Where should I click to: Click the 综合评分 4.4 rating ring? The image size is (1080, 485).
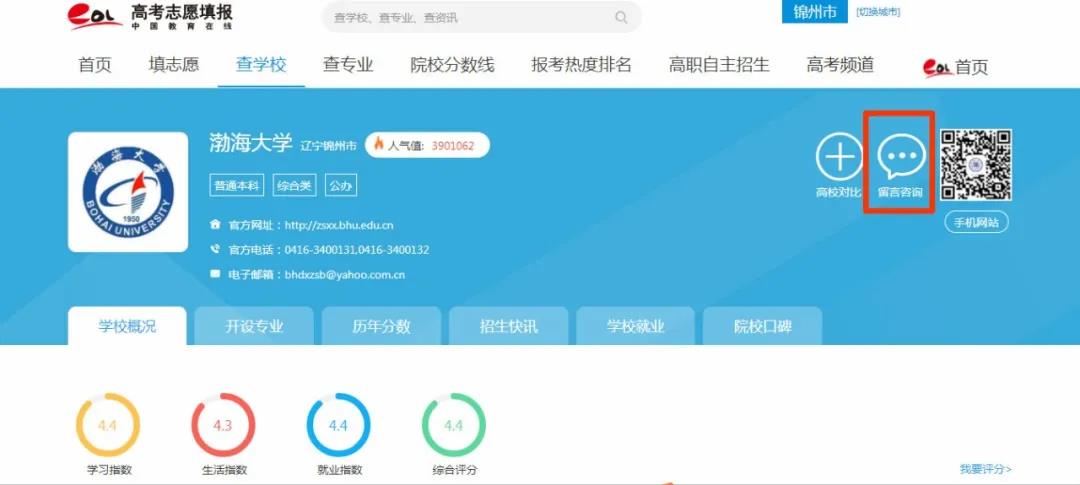(x=454, y=425)
